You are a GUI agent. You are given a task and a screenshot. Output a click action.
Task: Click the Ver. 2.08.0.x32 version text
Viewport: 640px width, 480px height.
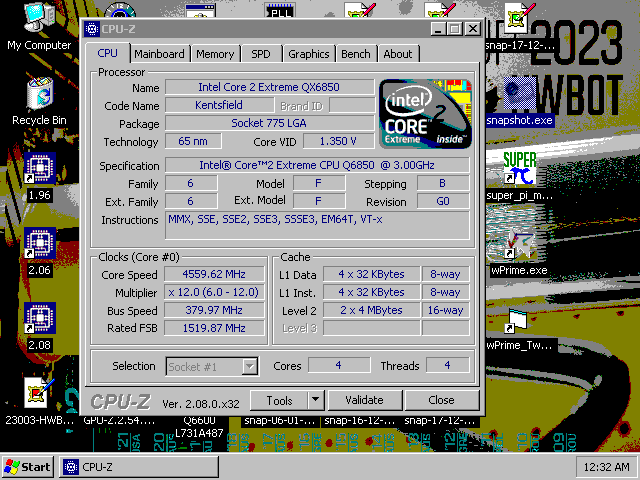click(201, 404)
